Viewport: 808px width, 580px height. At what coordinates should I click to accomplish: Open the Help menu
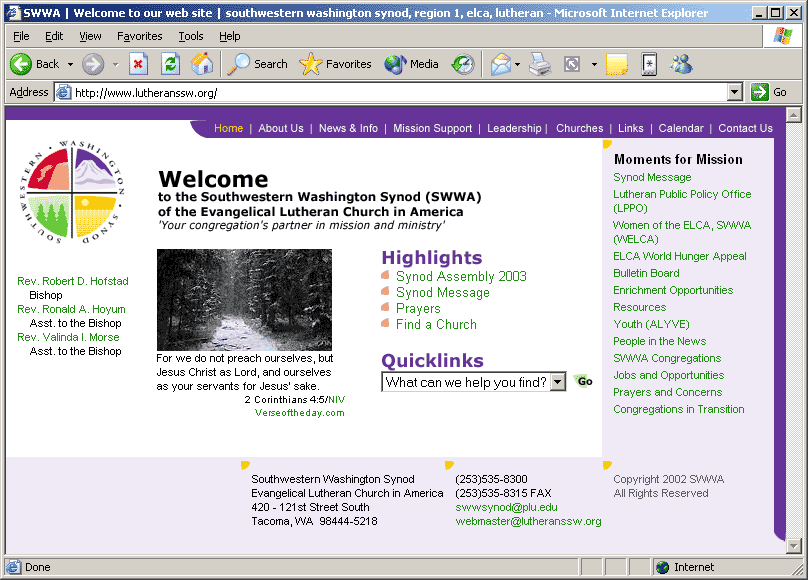pyautogui.click(x=230, y=36)
